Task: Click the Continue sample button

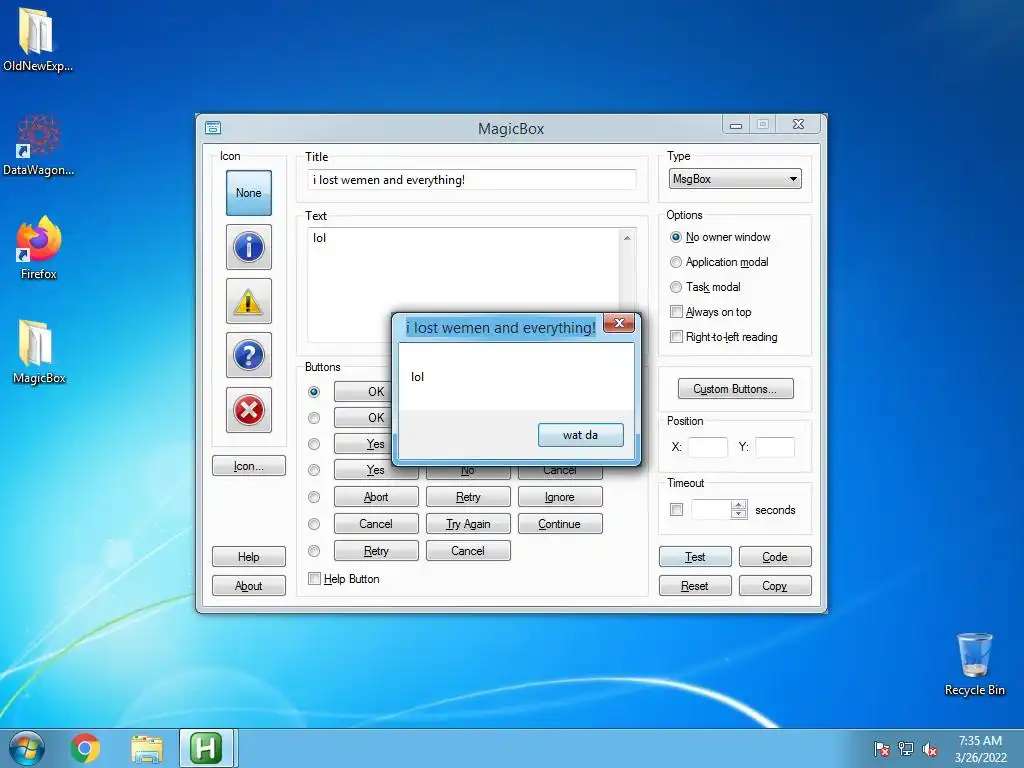Action: coord(560,524)
